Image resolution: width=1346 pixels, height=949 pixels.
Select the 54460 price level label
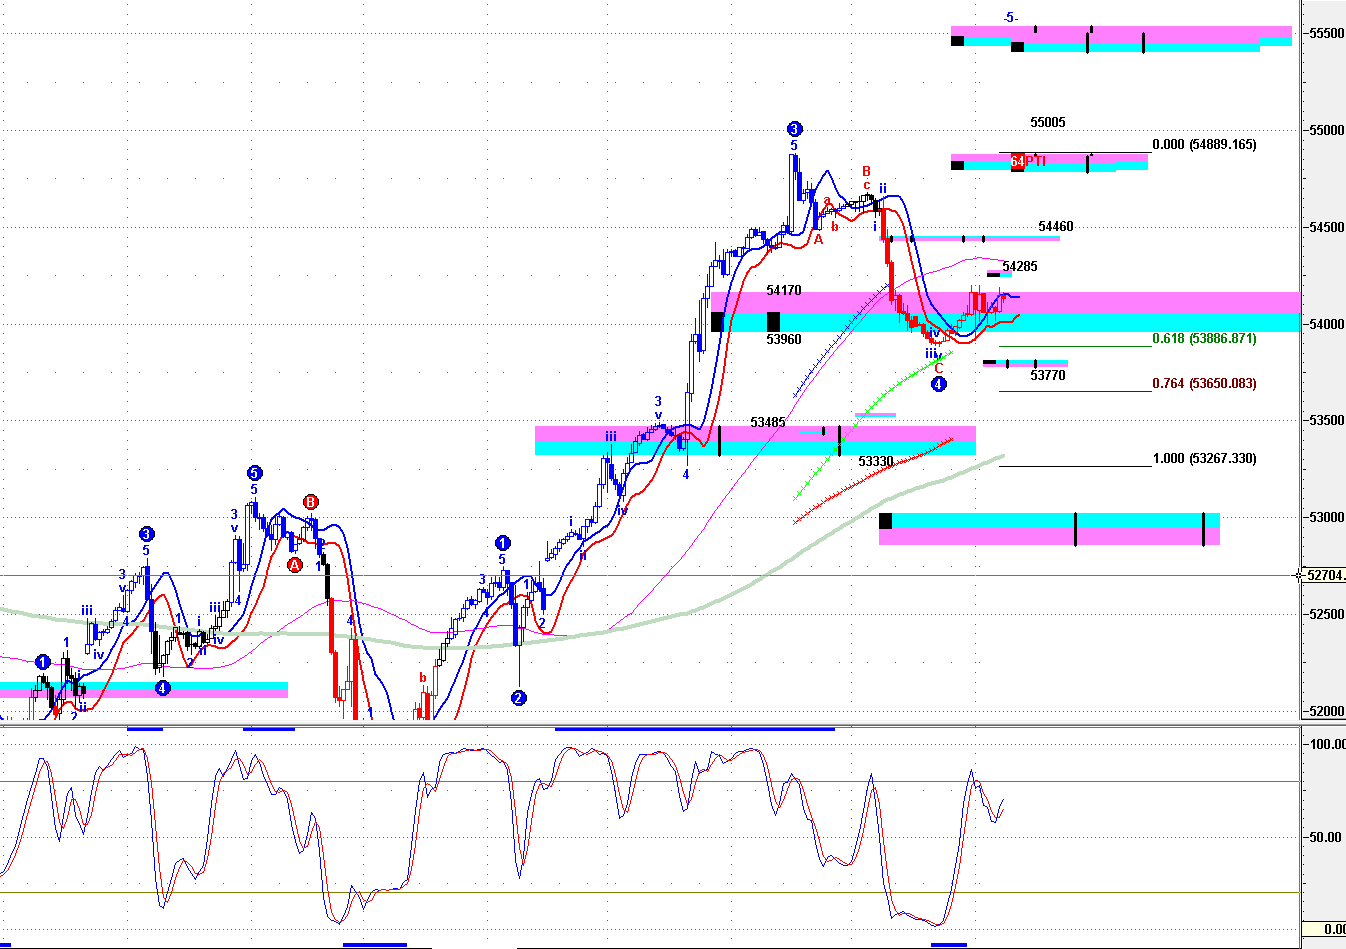click(x=1056, y=226)
